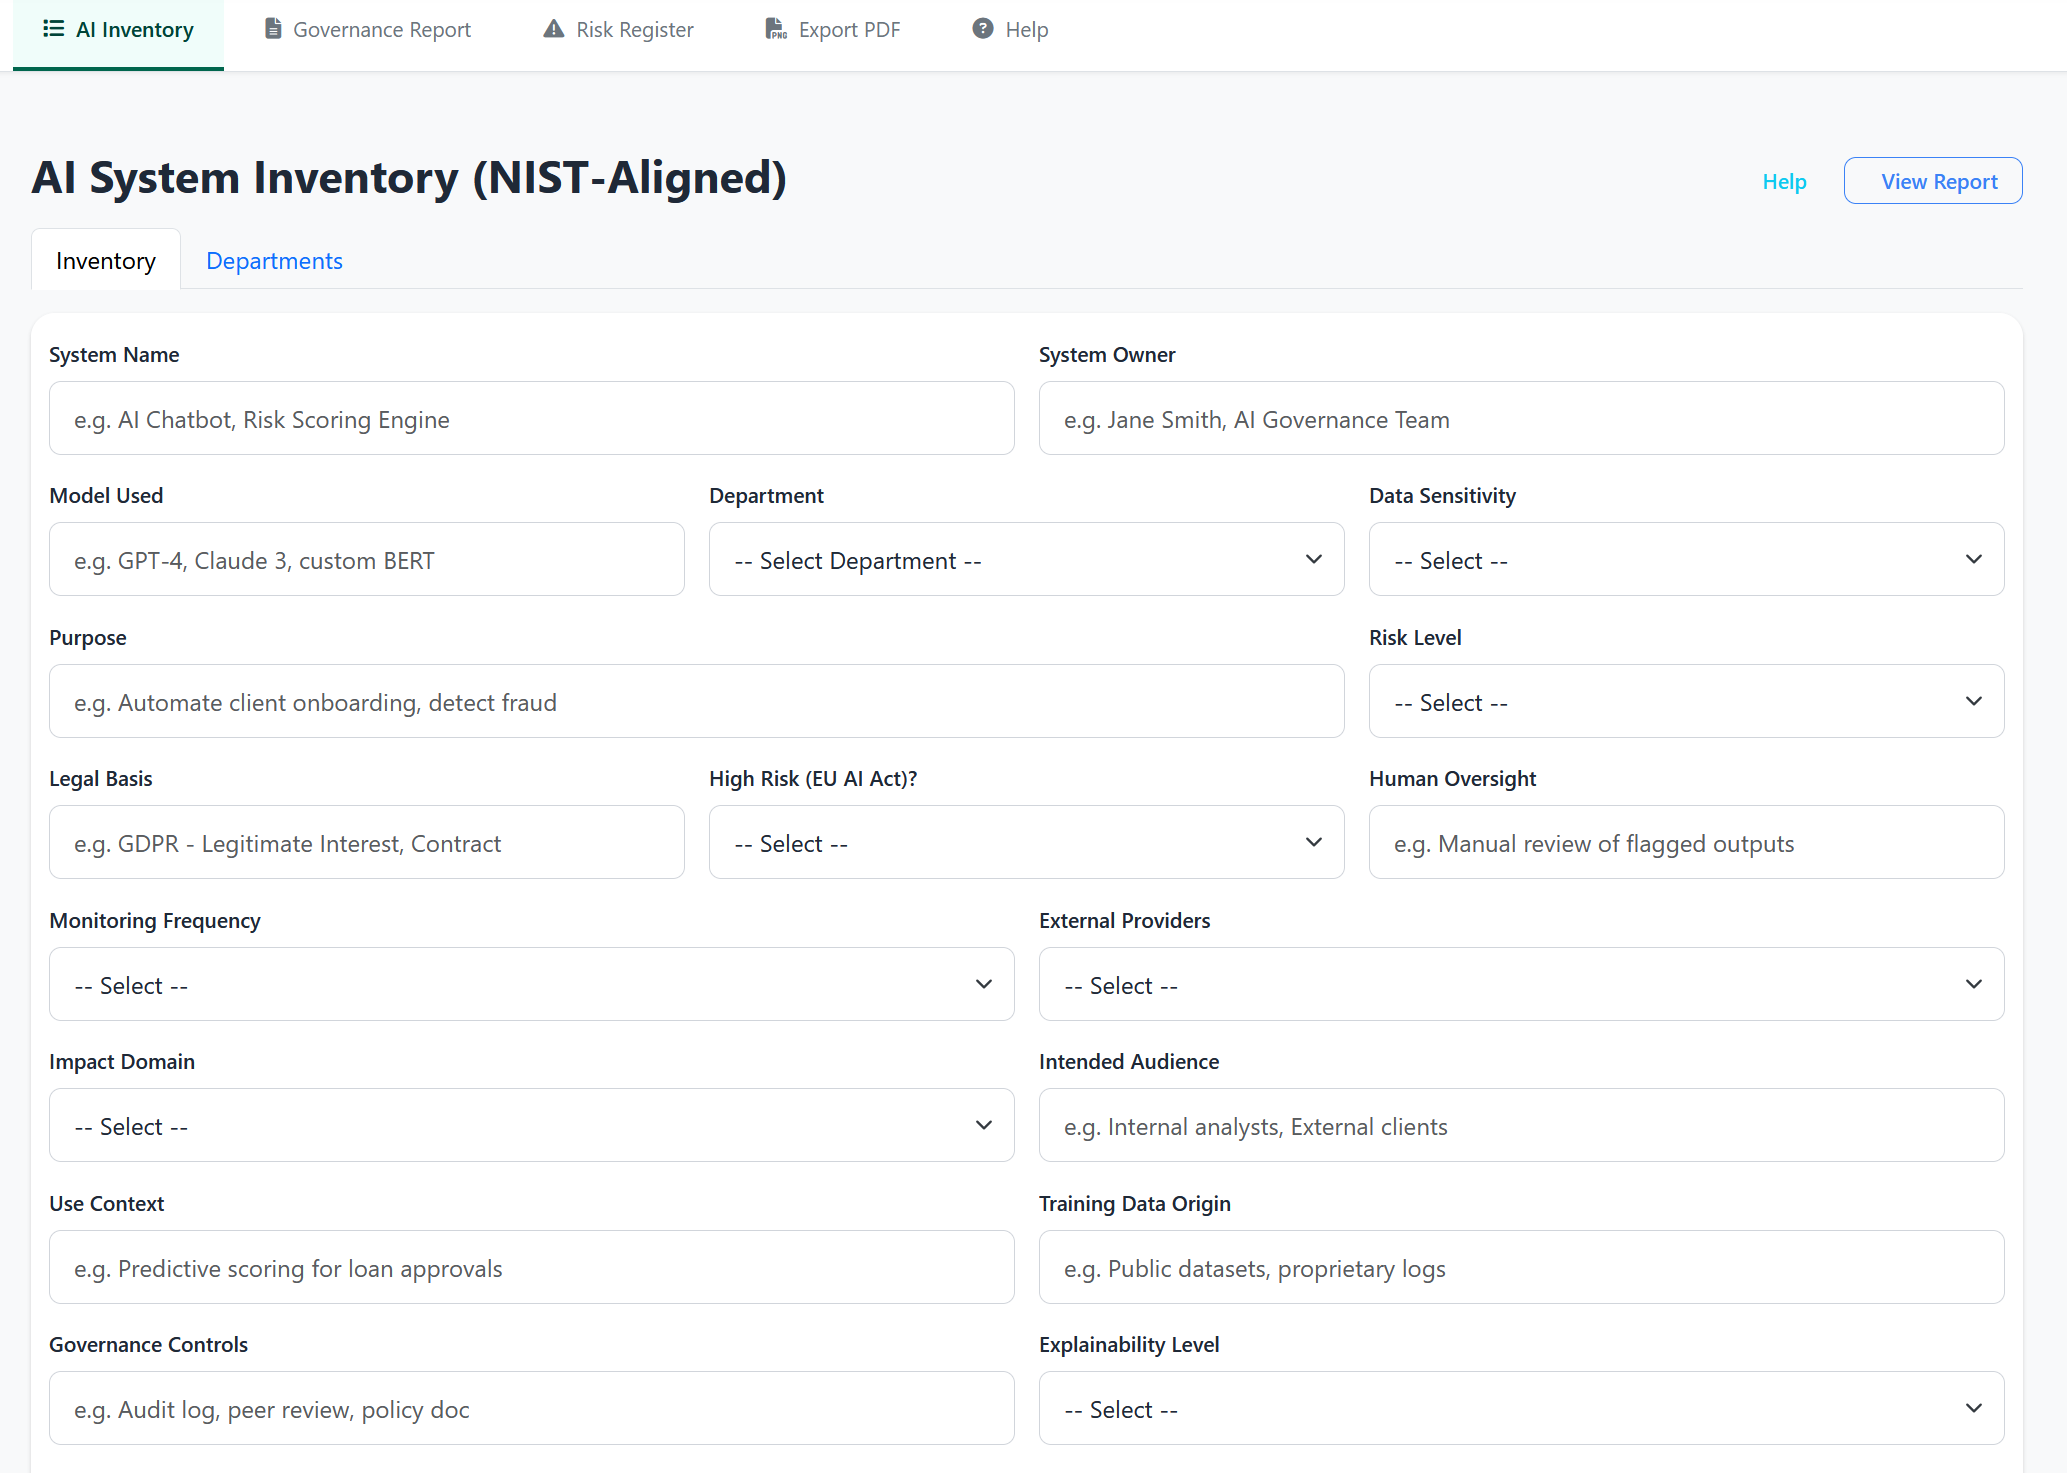Click the Purpose input field
The image size is (2067, 1473).
coord(696,701)
